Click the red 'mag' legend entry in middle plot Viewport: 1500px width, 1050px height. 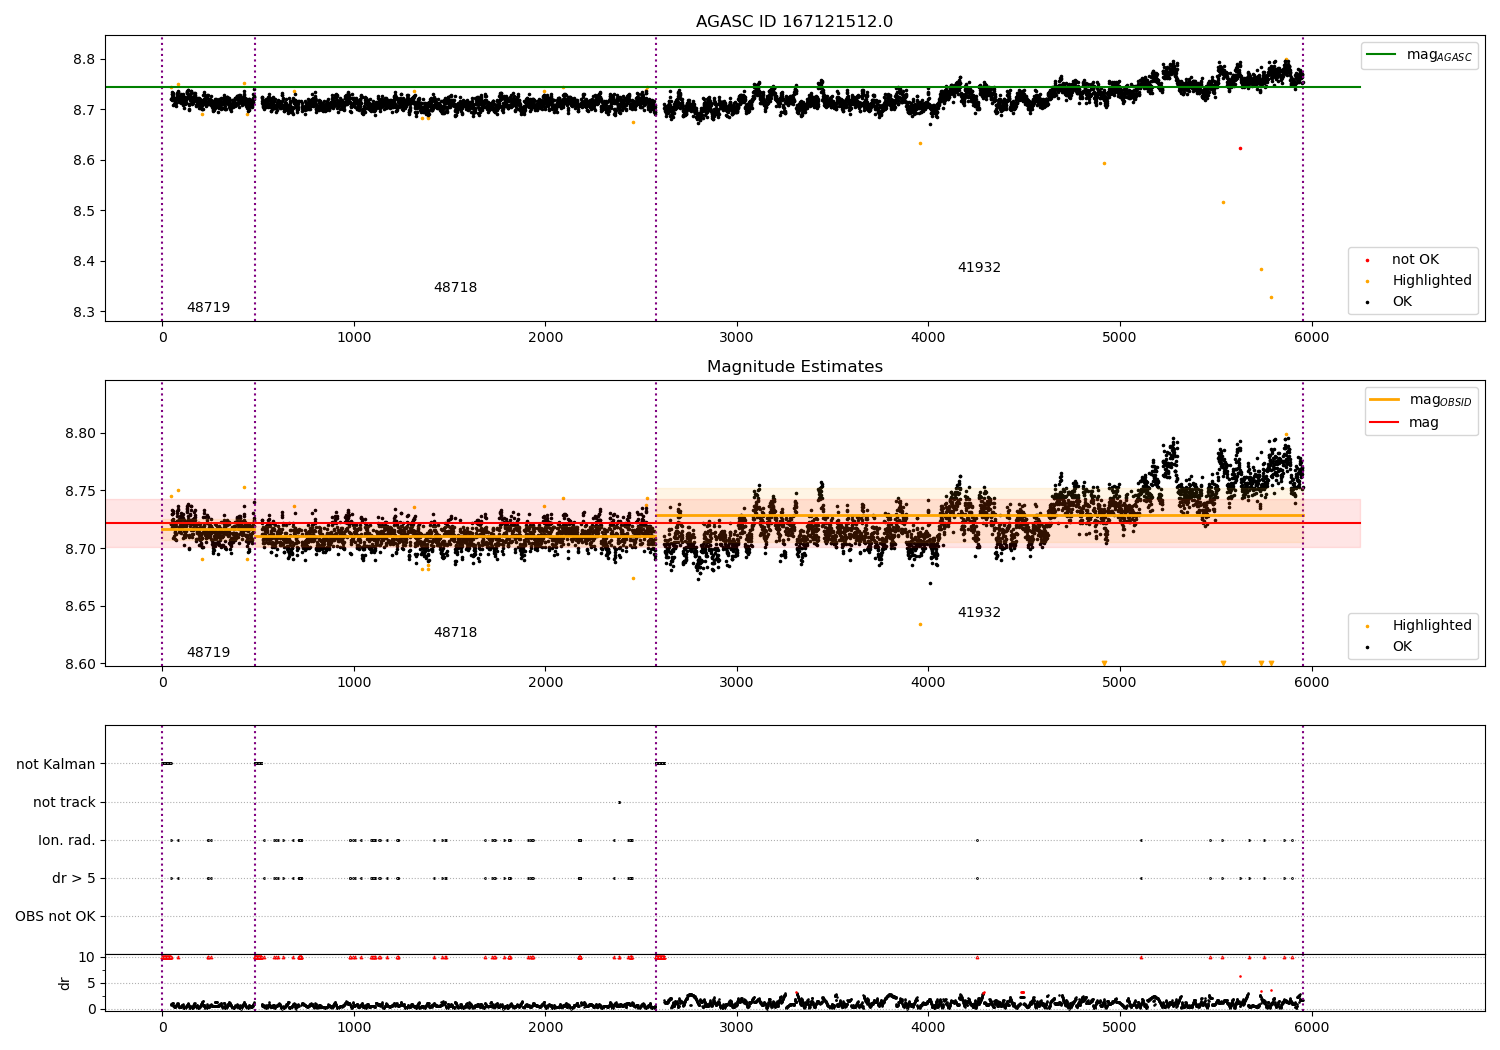tap(1384, 423)
